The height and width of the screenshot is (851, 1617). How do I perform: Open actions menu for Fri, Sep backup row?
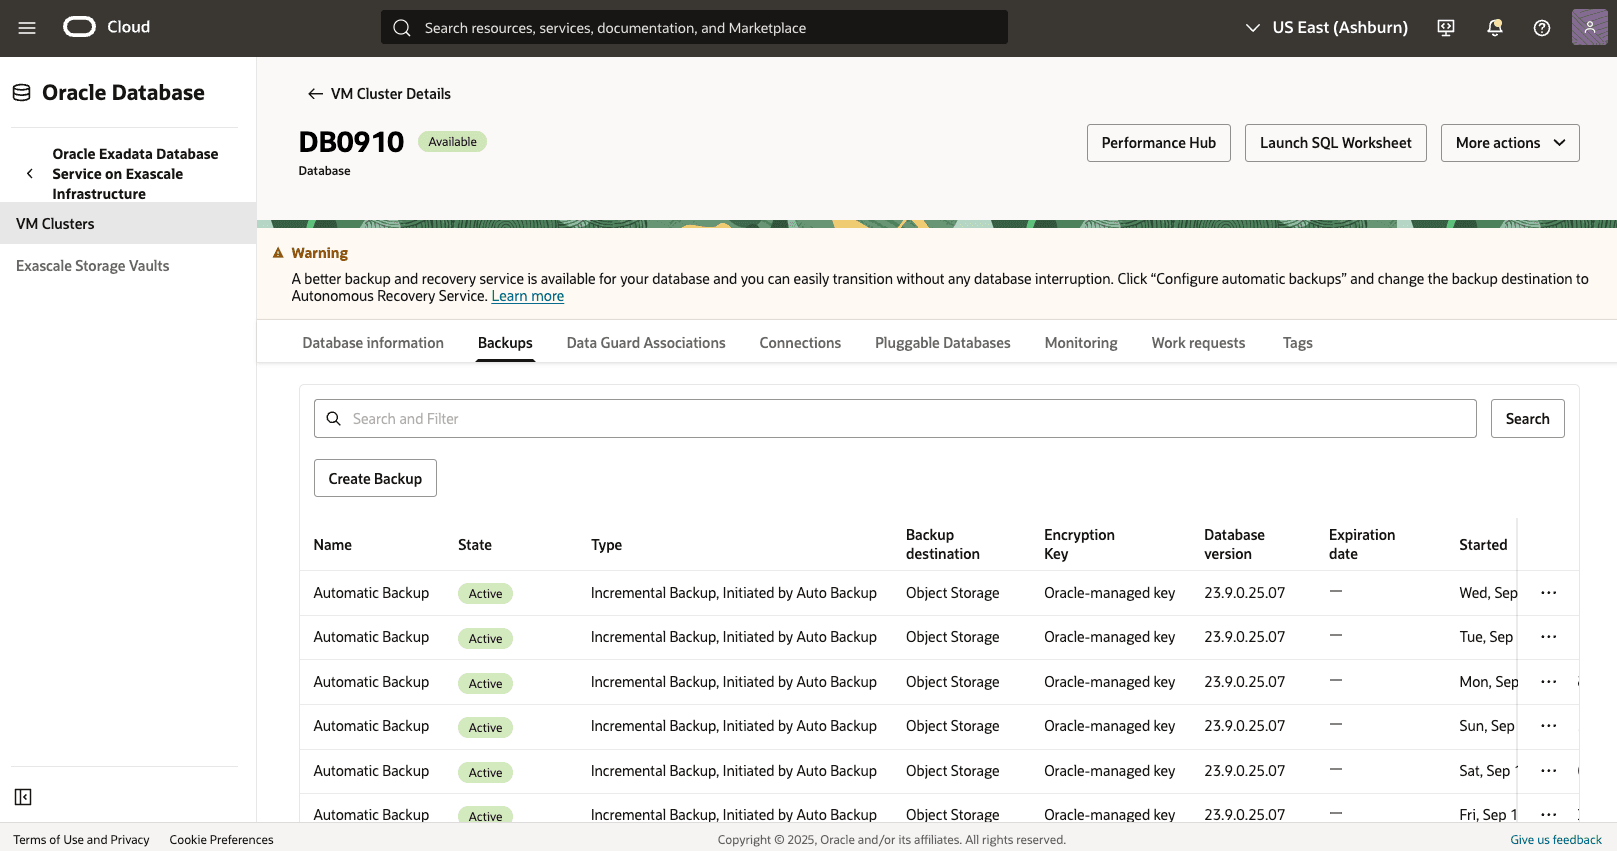pos(1549,814)
